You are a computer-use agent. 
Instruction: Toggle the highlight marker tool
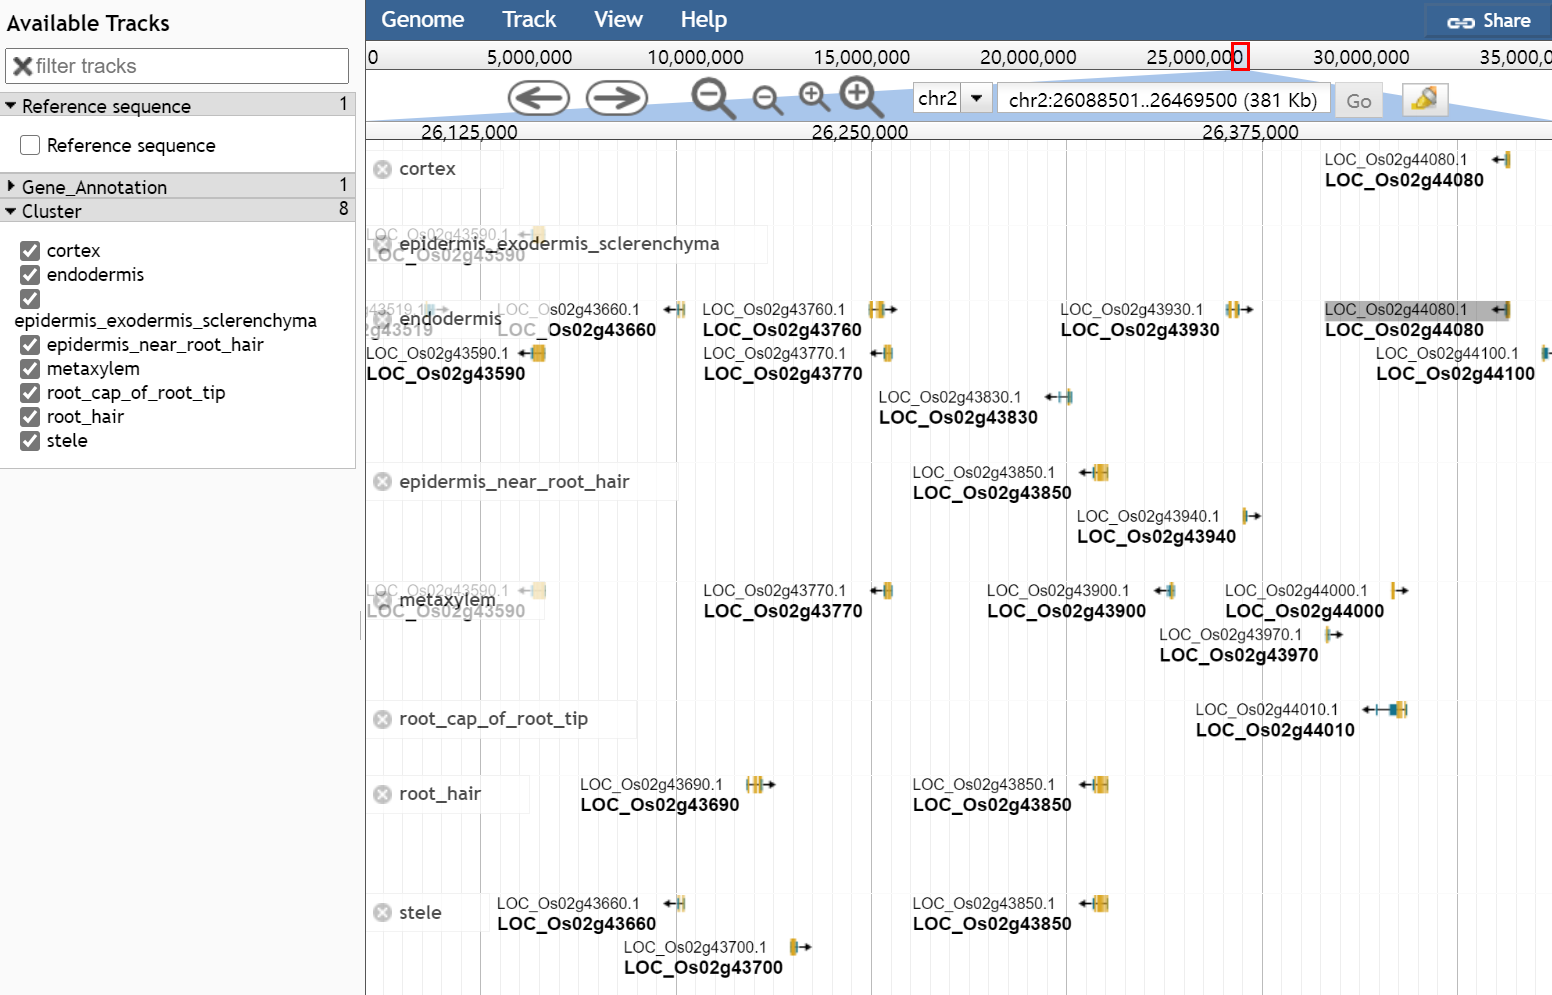[x=1425, y=100]
